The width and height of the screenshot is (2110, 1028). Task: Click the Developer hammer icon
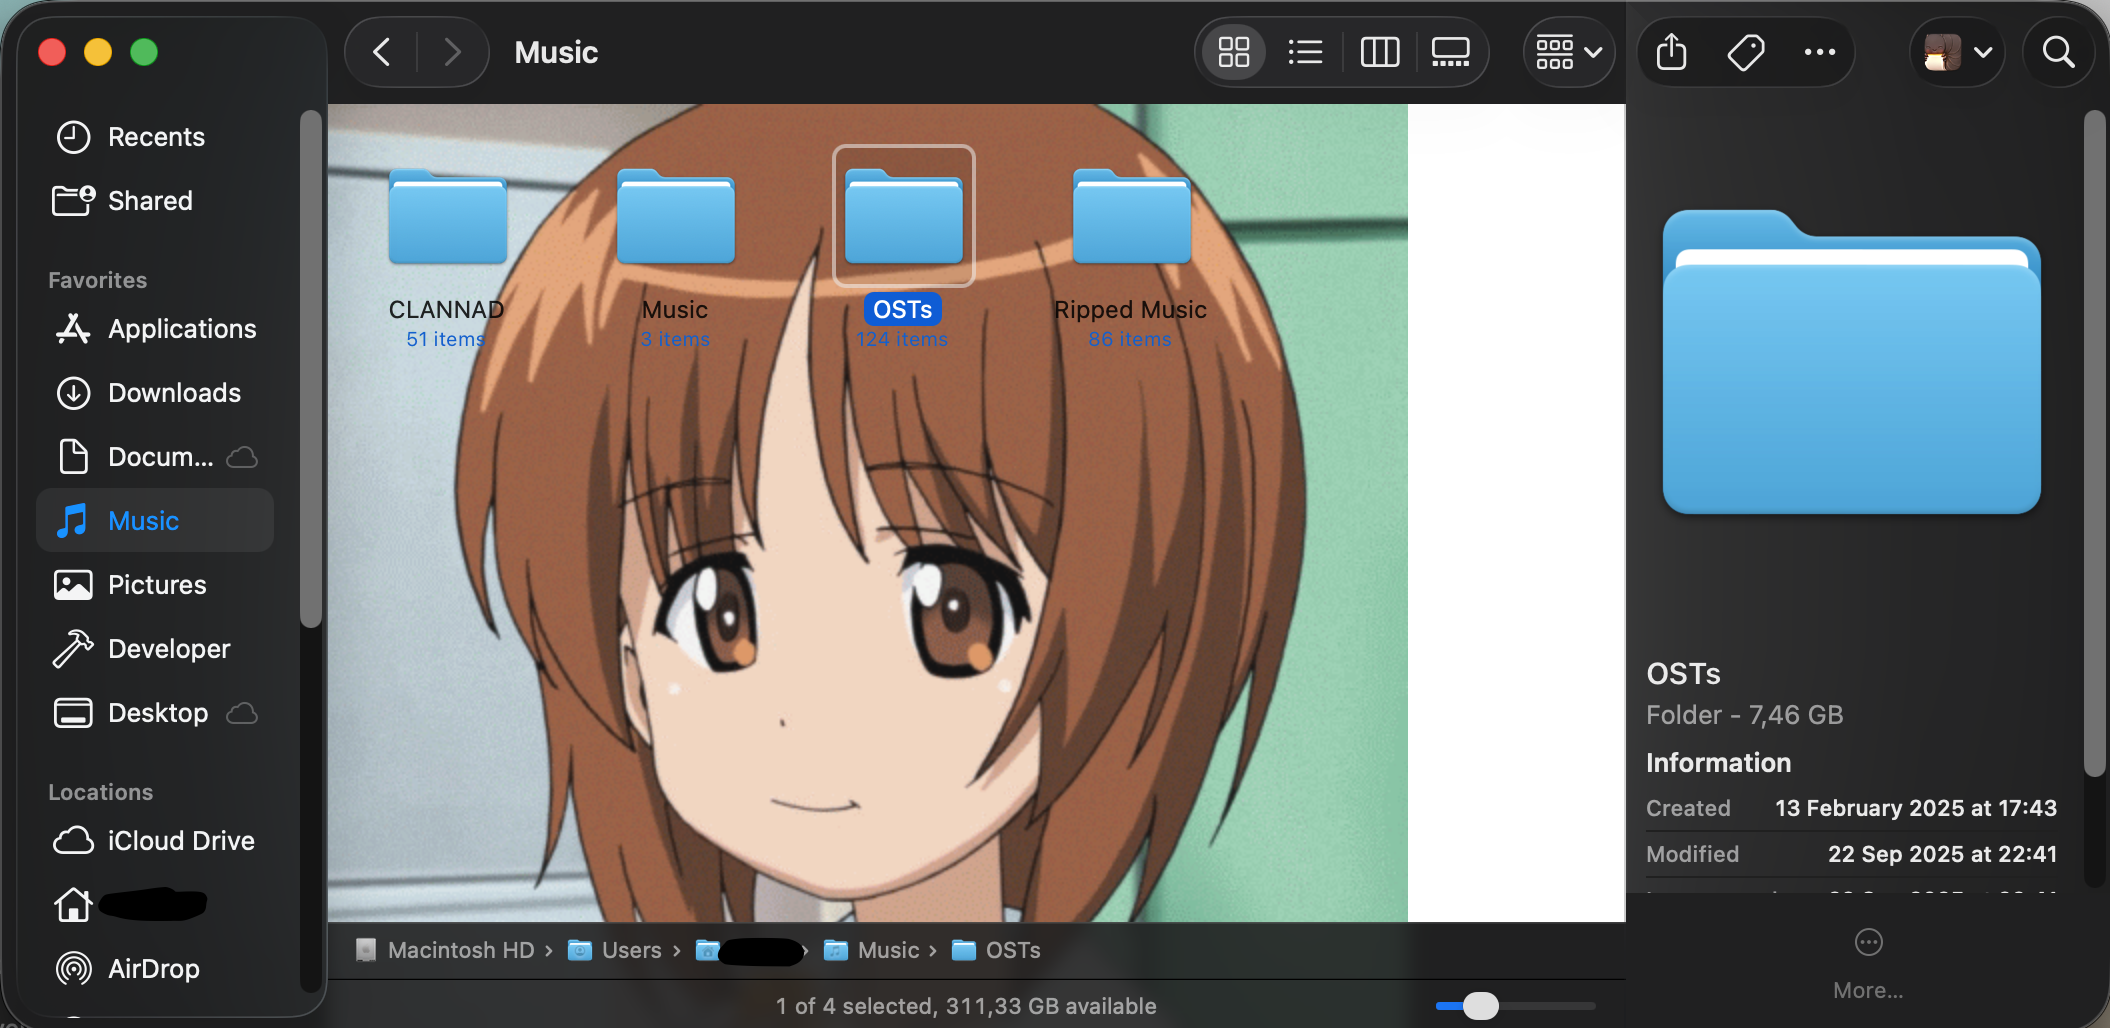[73, 649]
